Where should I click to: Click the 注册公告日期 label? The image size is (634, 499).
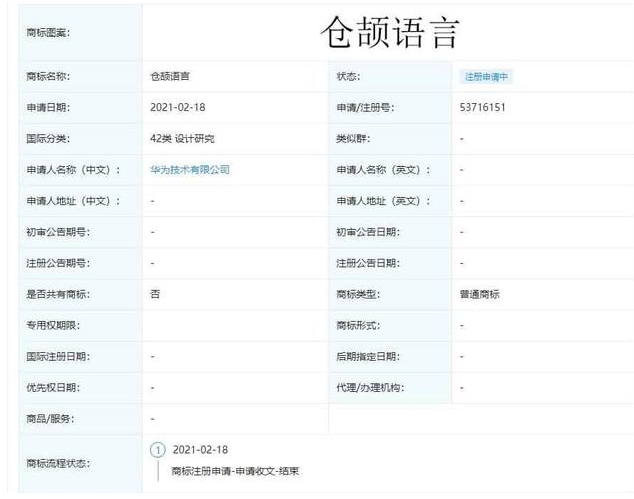pos(368,263)
